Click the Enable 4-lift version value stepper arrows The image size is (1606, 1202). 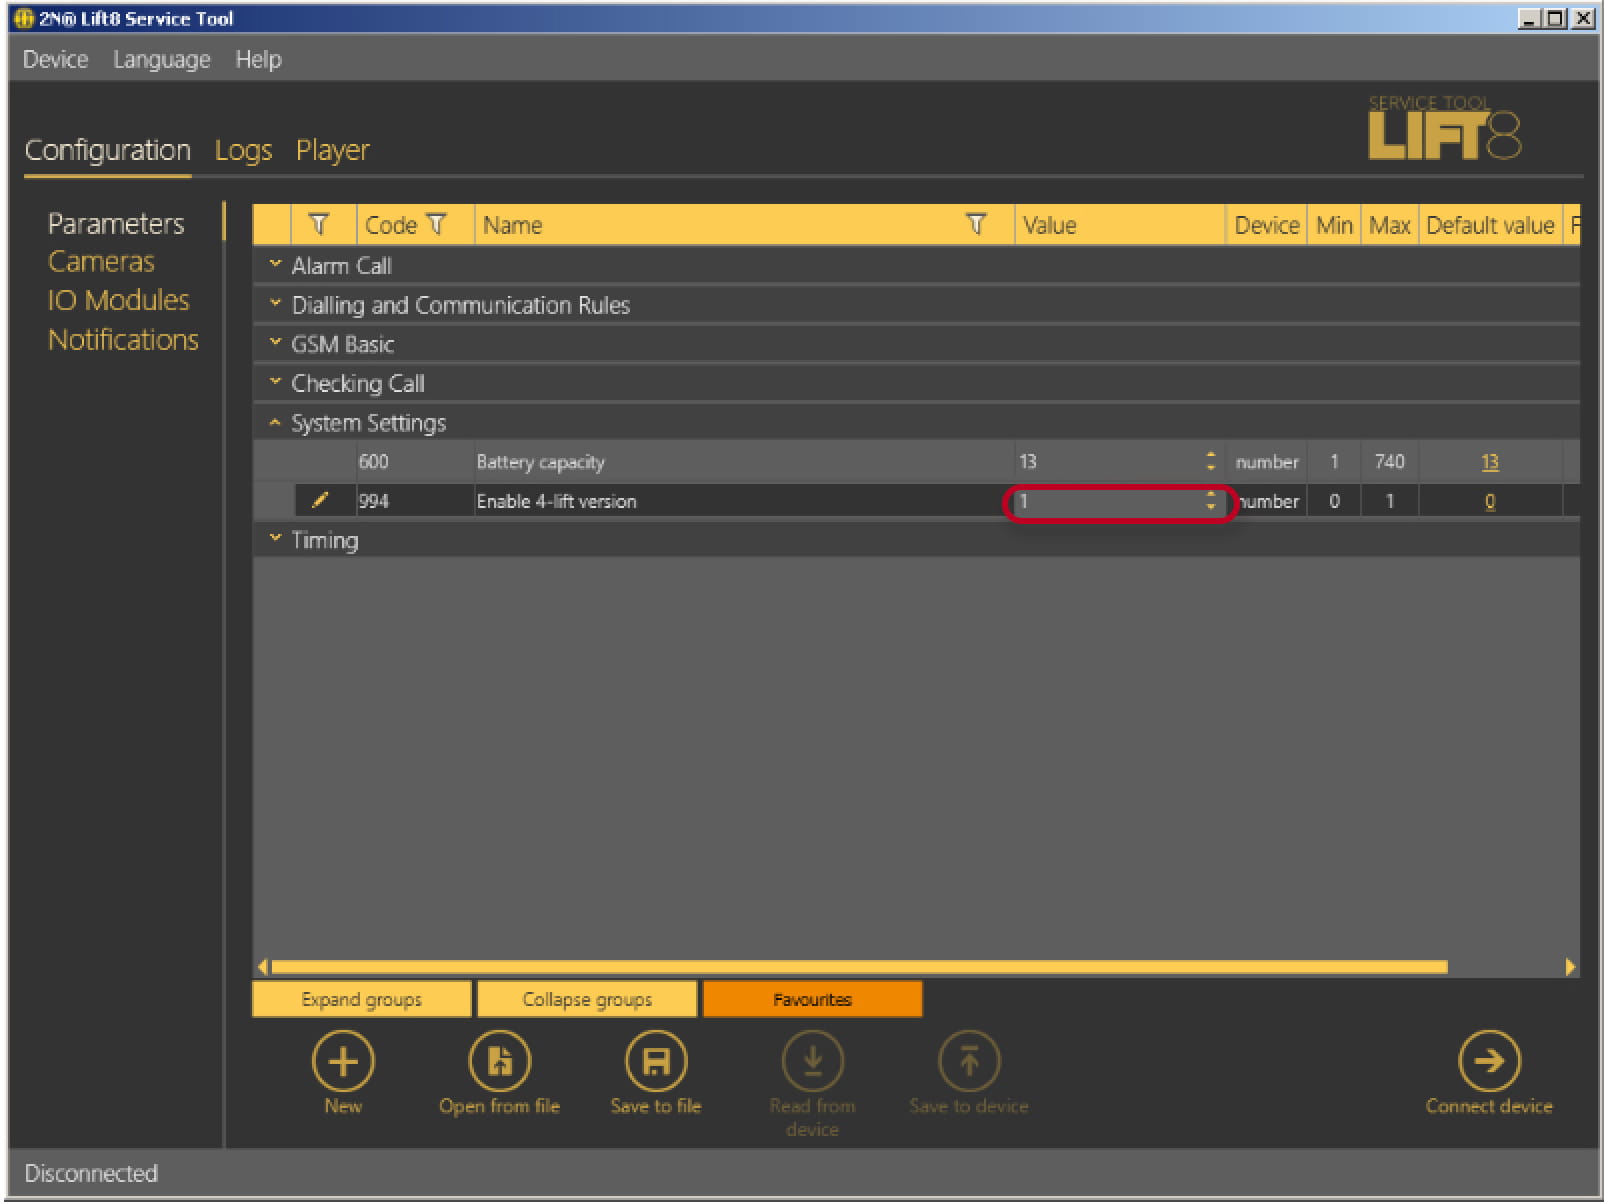click(1211, 501)
